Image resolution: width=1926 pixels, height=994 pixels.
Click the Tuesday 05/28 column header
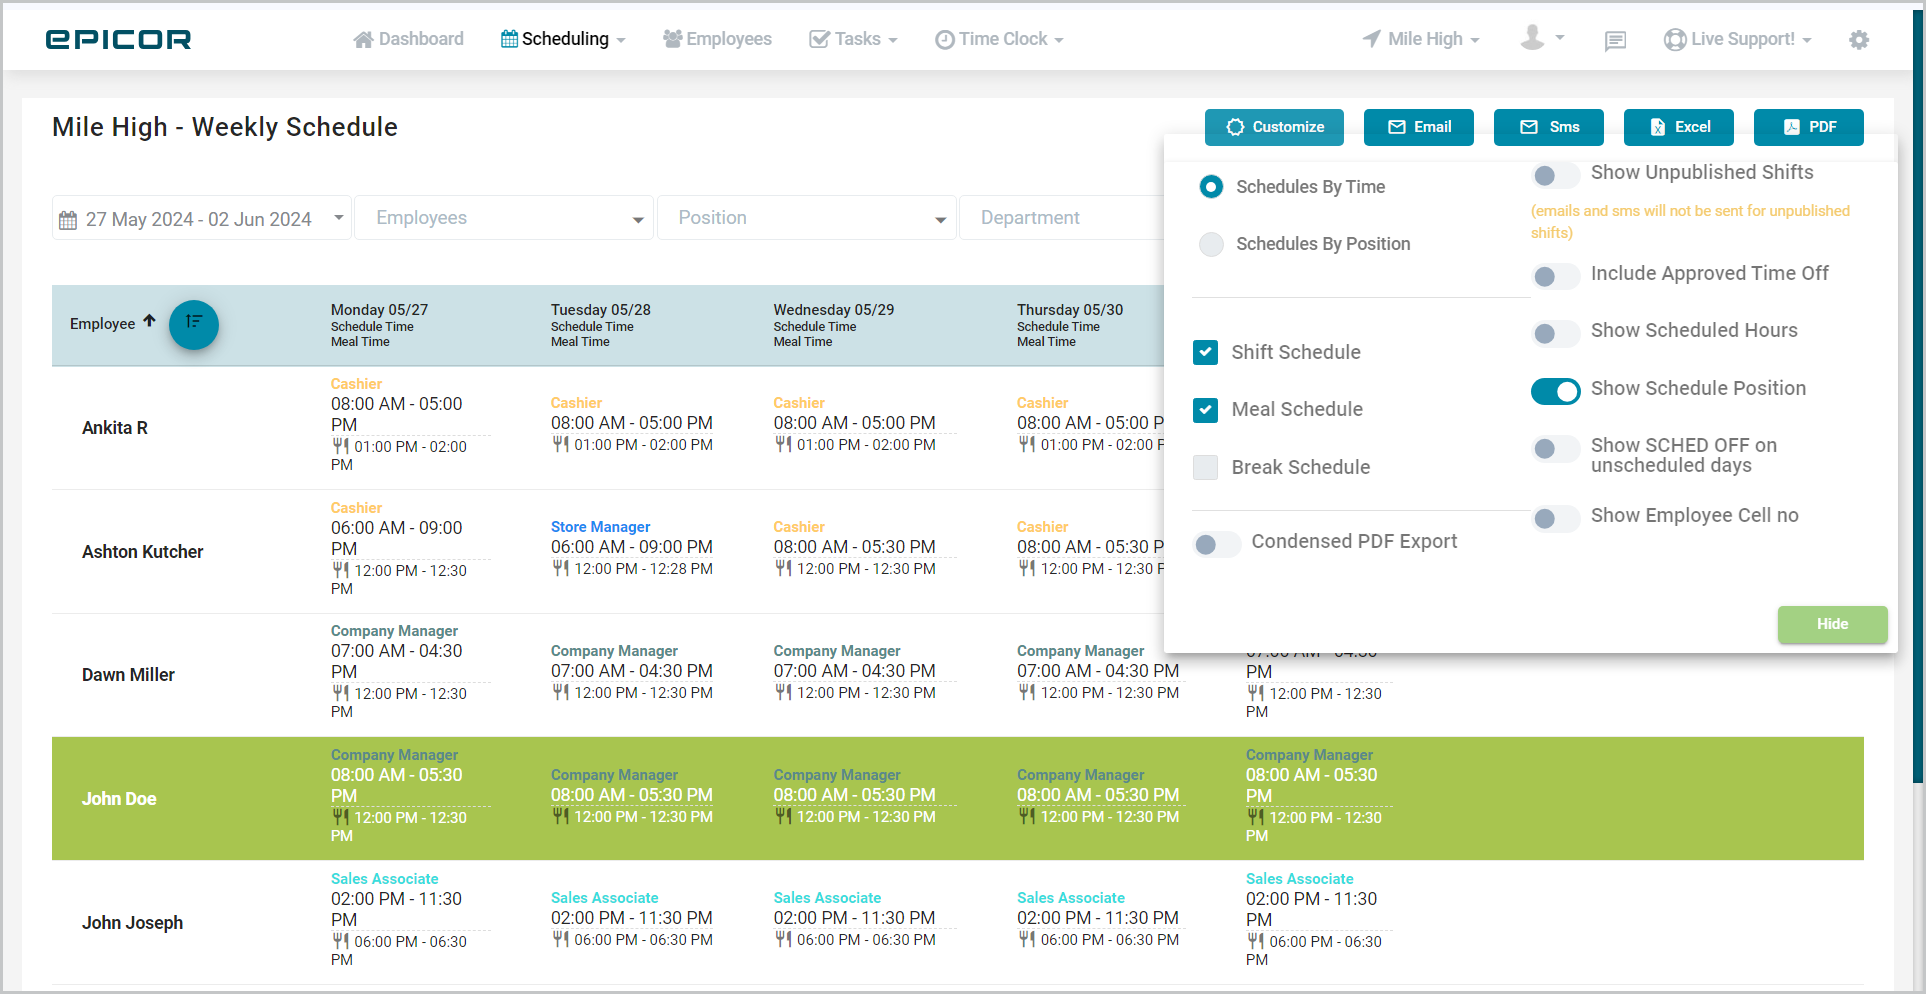tap(600, 325)
